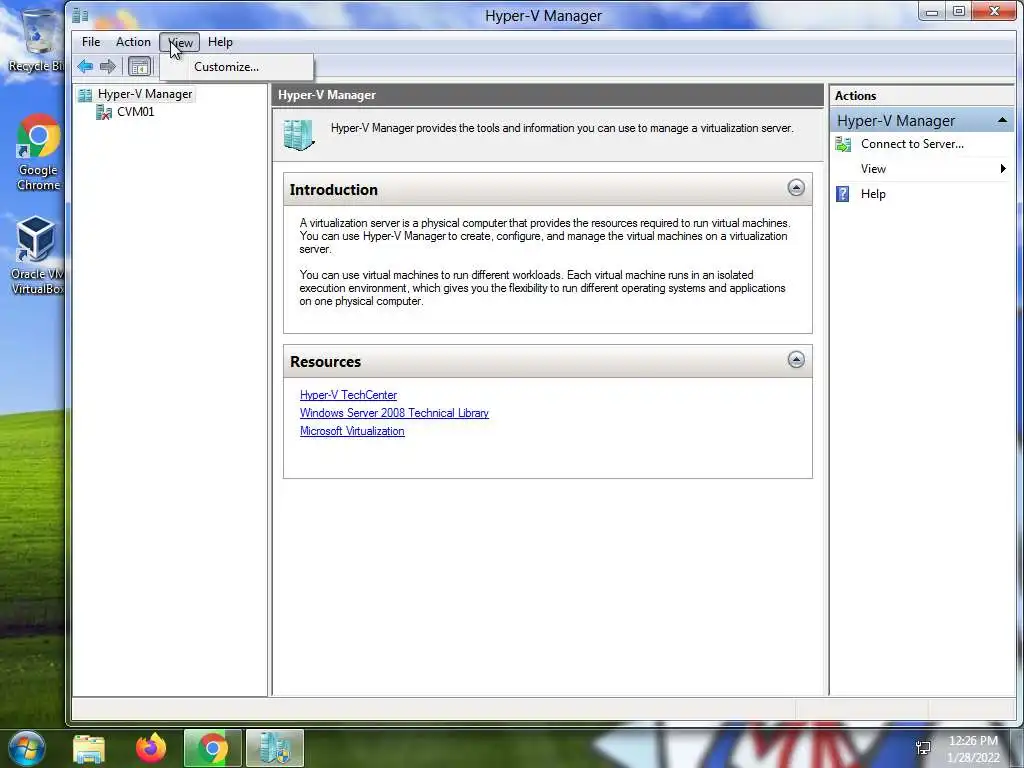1024x768 pixels.
Task: Collapse the Introduction section
Action: tap(795, 188)
